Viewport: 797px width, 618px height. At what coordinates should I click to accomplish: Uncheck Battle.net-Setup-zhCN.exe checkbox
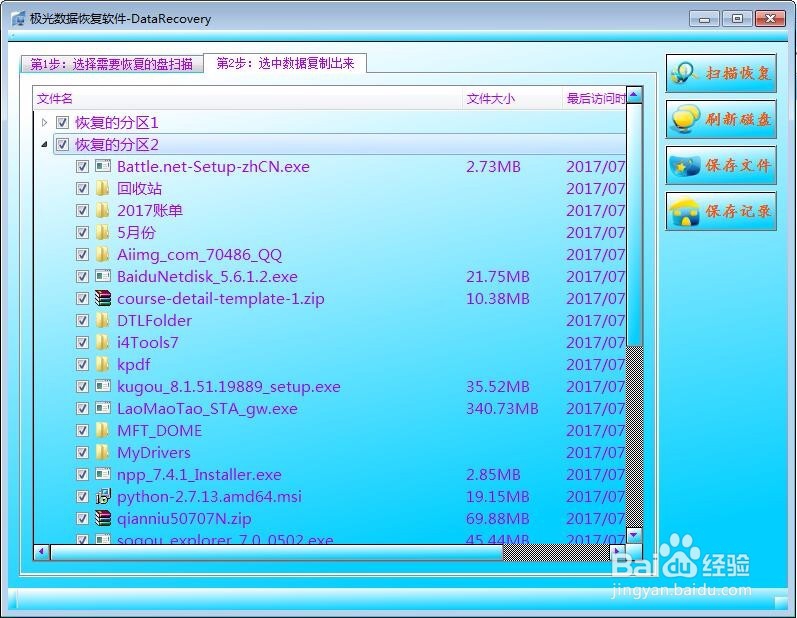click(82, 166)
